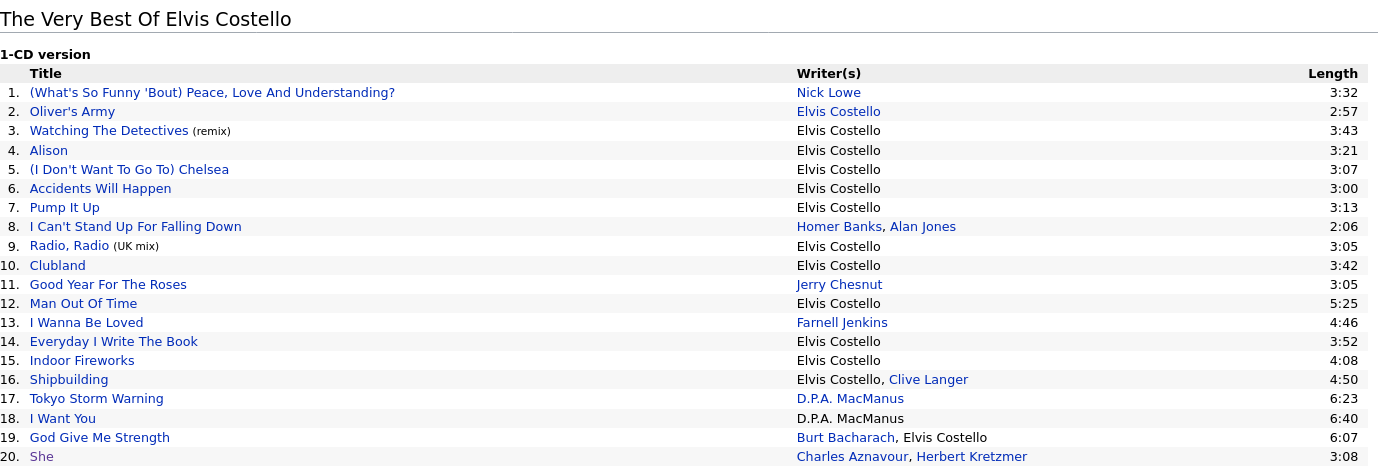The height and width of the screenshot is (466, 1378).
Task: Open the Oliver's Army song link
Action: [72, 112]
